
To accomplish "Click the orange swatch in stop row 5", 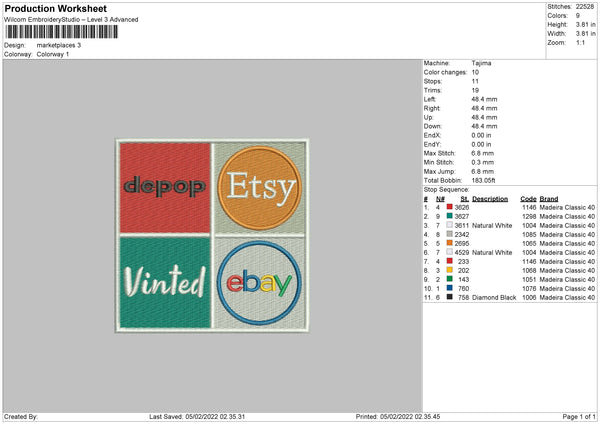I will click(450, 243).
